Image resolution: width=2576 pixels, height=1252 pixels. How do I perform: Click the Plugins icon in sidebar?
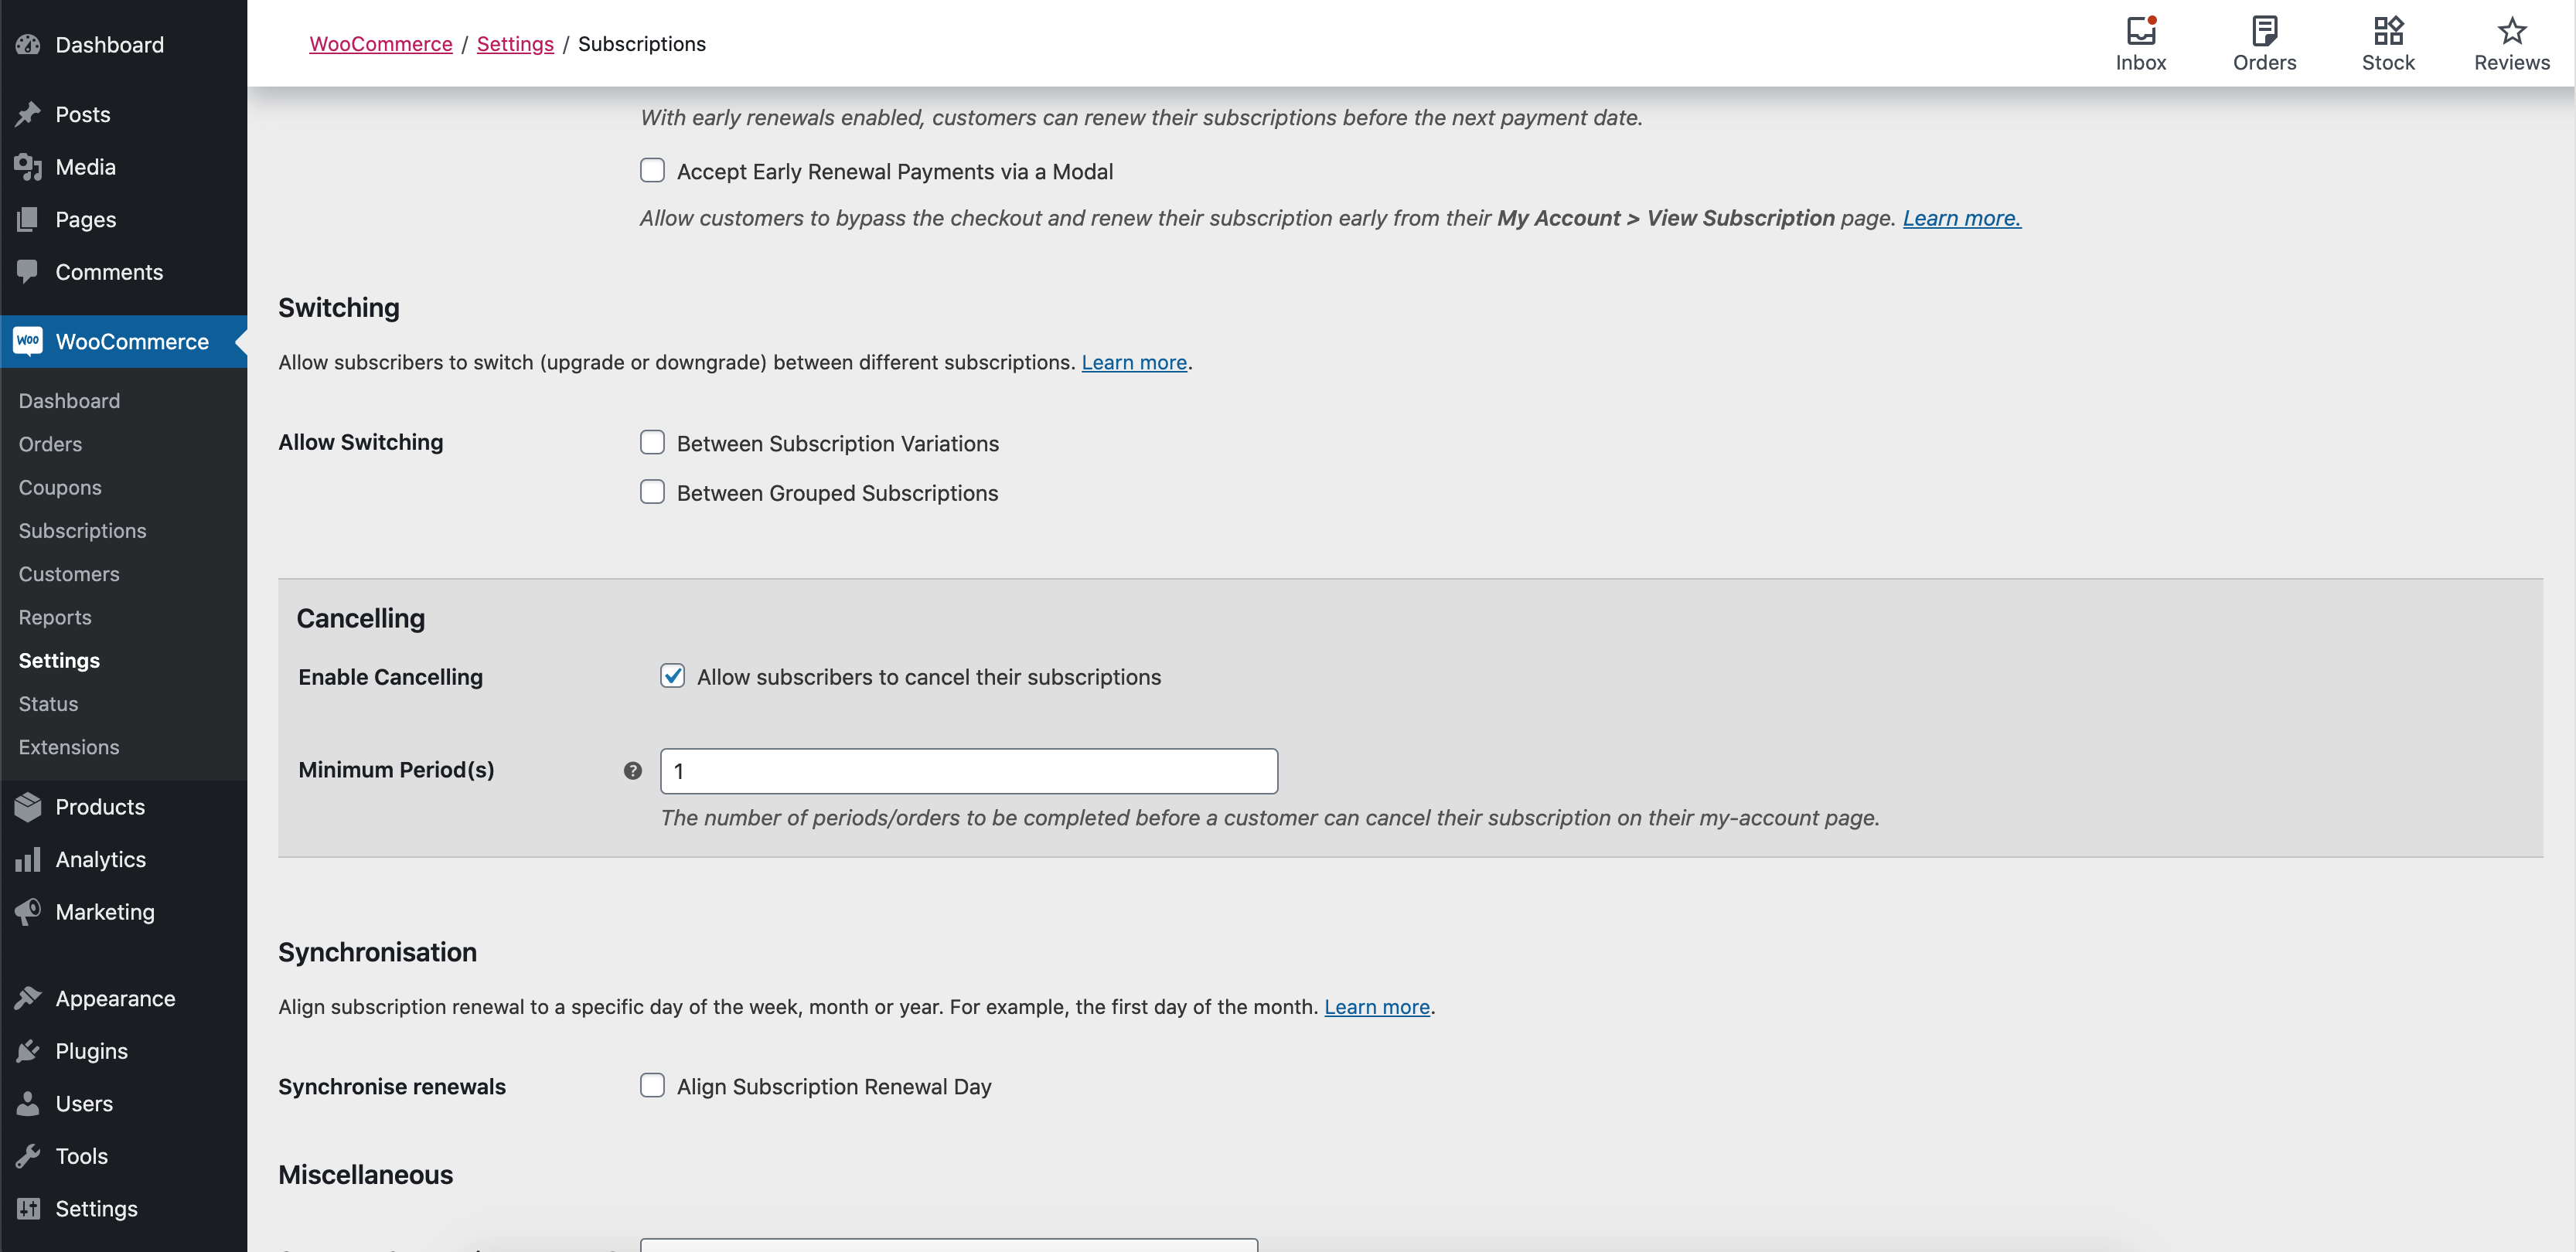[x=28, y=1051]
